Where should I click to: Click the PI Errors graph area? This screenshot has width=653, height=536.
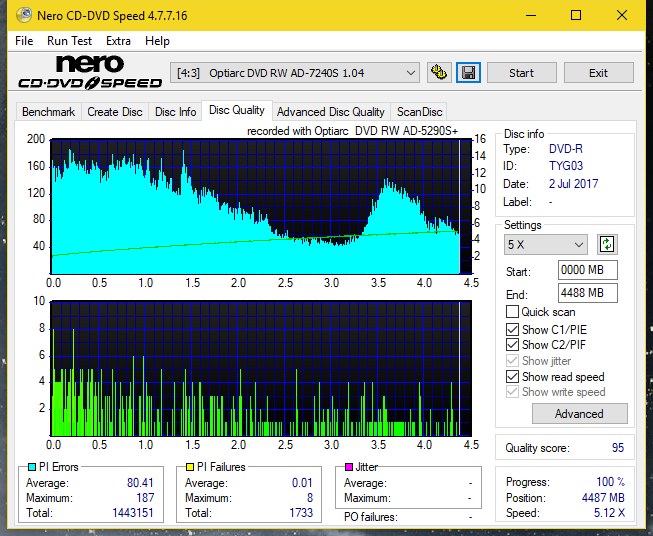click(261, 207)
